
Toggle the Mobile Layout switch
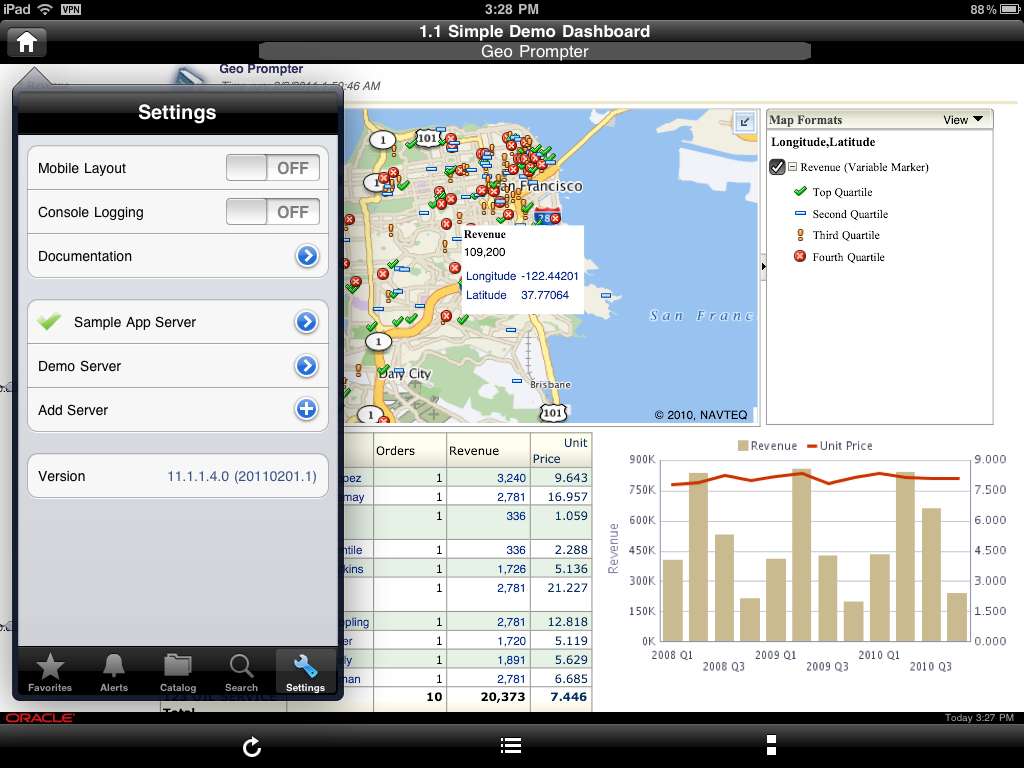[x=272, y=168]
